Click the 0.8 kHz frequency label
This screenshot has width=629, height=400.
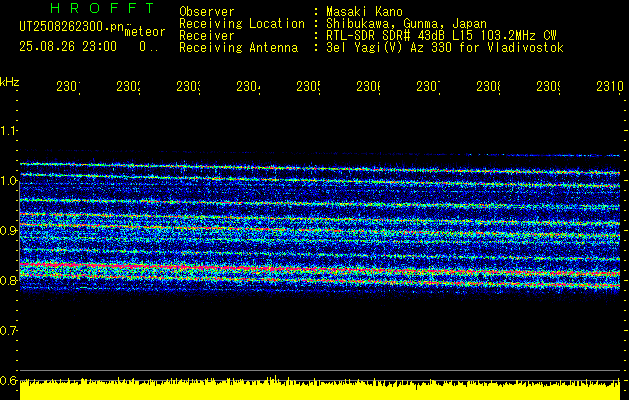[x=9, y=280]
